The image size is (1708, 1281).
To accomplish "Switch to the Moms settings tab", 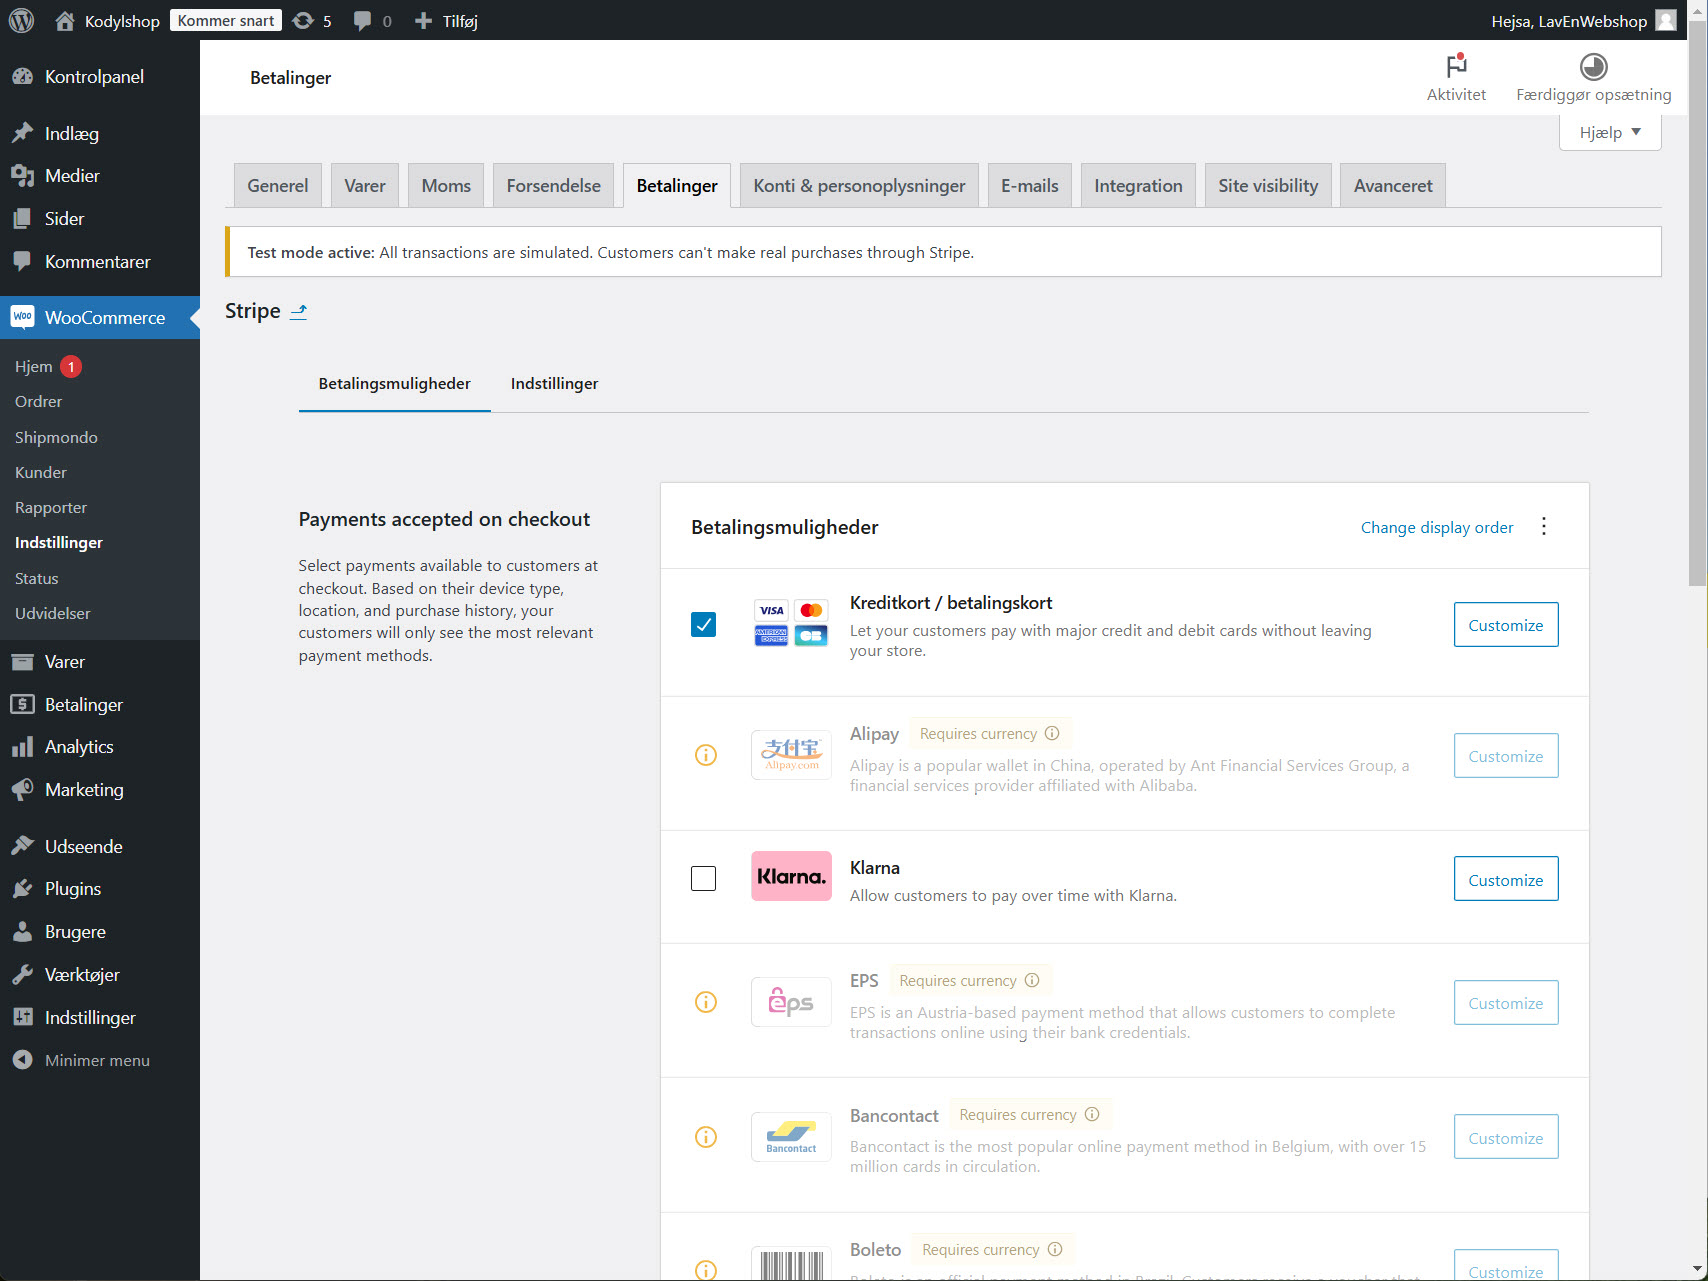I will (445, 185).
